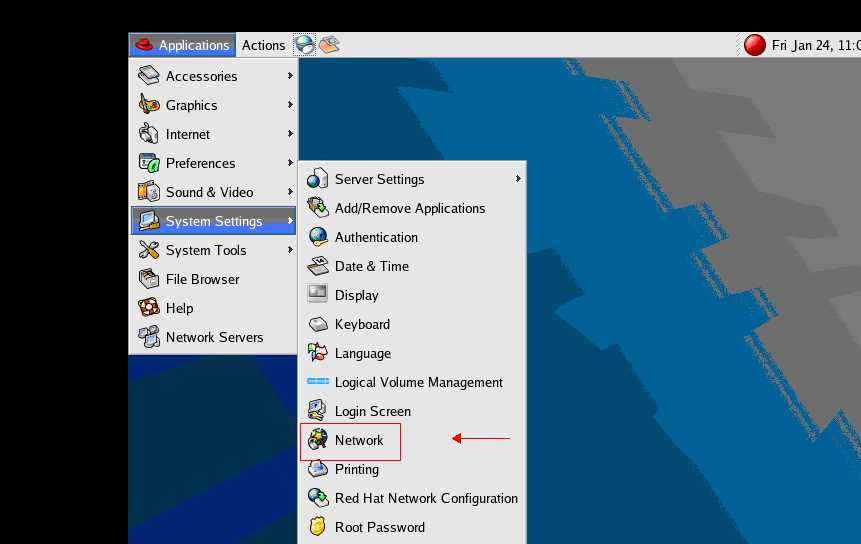Expand the Graphics submenu arrow
The width and height of the screenshot is (861, 544).
coord(290,104)
